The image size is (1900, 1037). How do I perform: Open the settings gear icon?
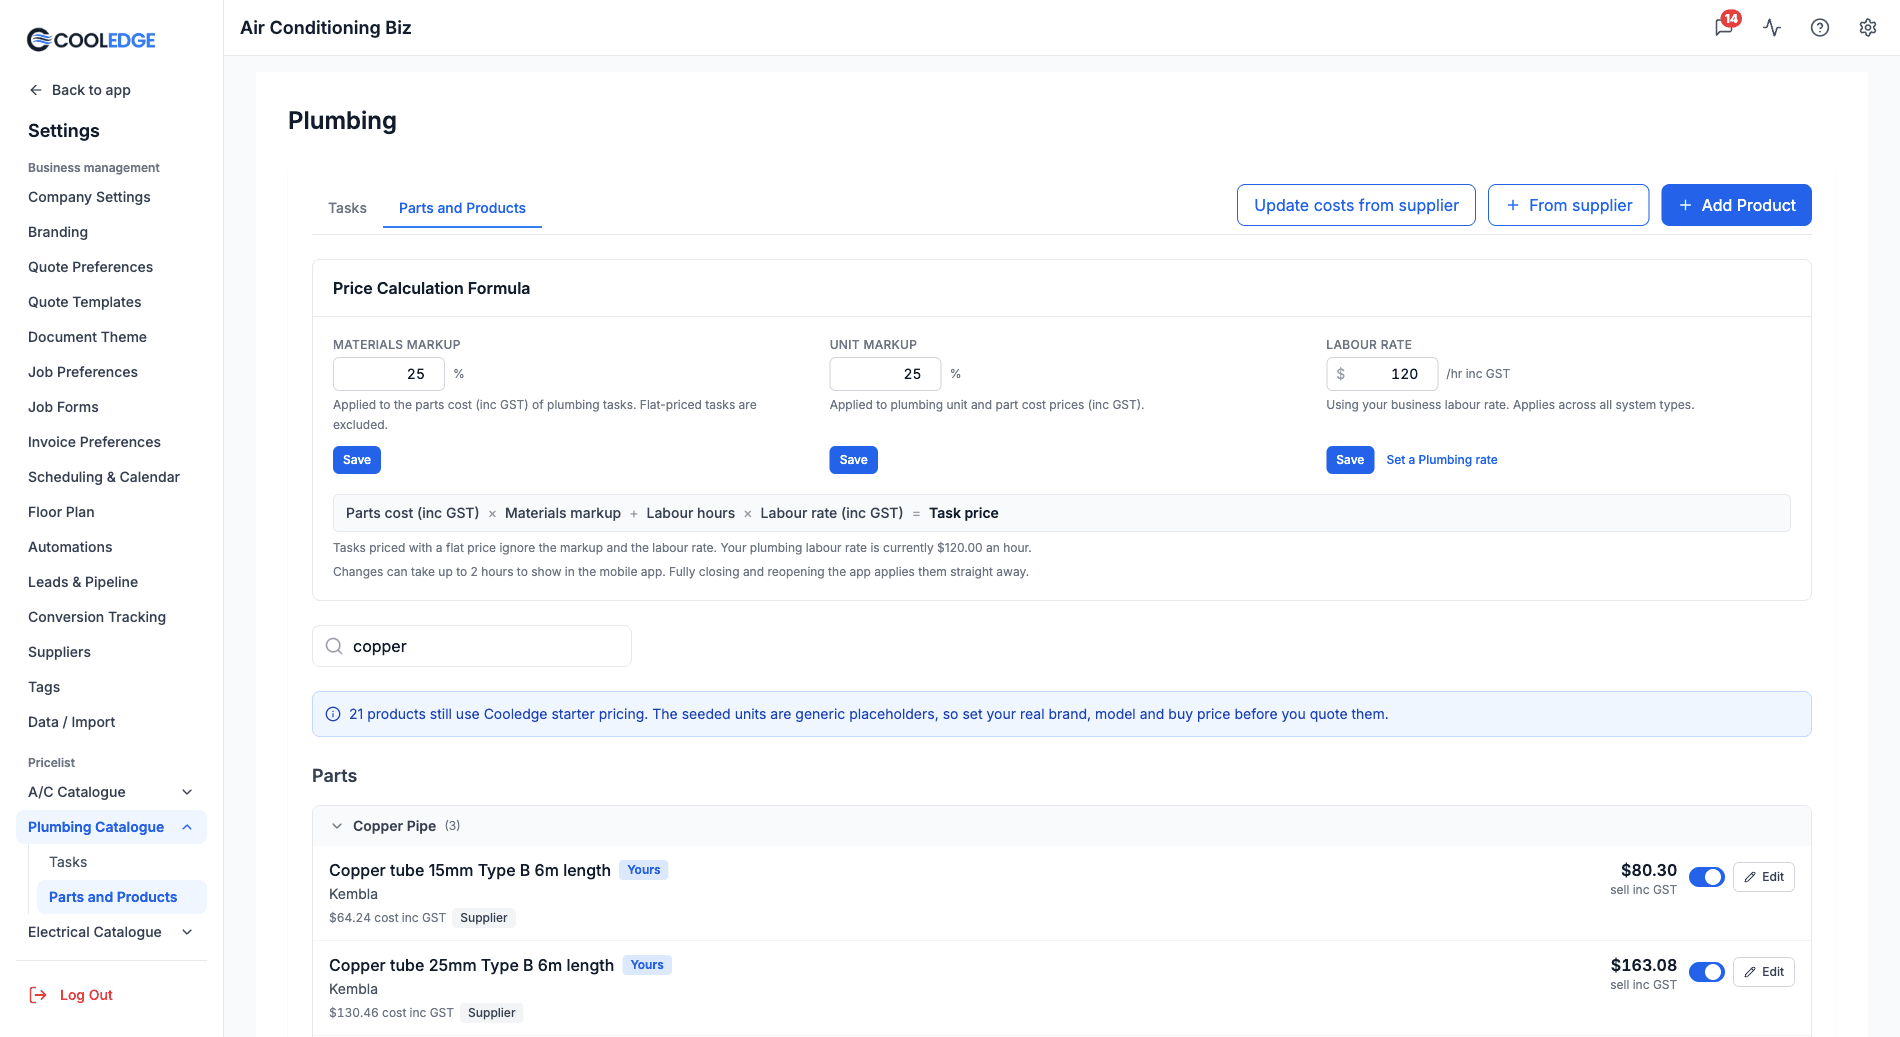click(1868, 28)
